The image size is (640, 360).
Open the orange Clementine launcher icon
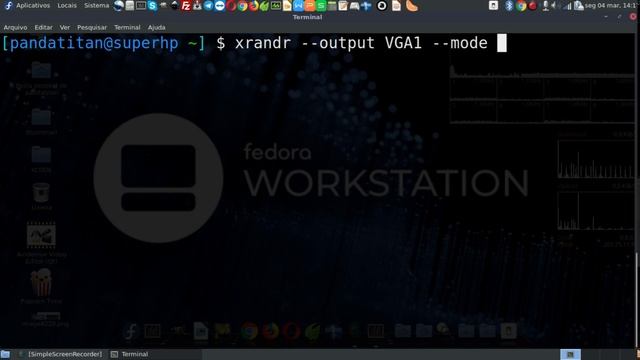click(x=412, y=6)
